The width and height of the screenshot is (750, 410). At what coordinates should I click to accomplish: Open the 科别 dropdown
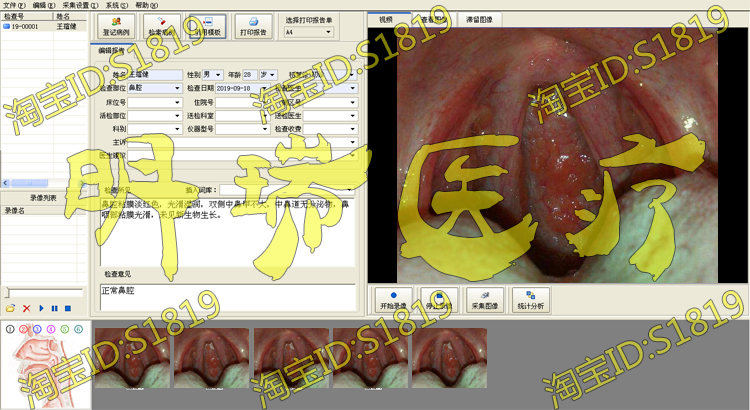pyautogui.click(x=177, y=129)
